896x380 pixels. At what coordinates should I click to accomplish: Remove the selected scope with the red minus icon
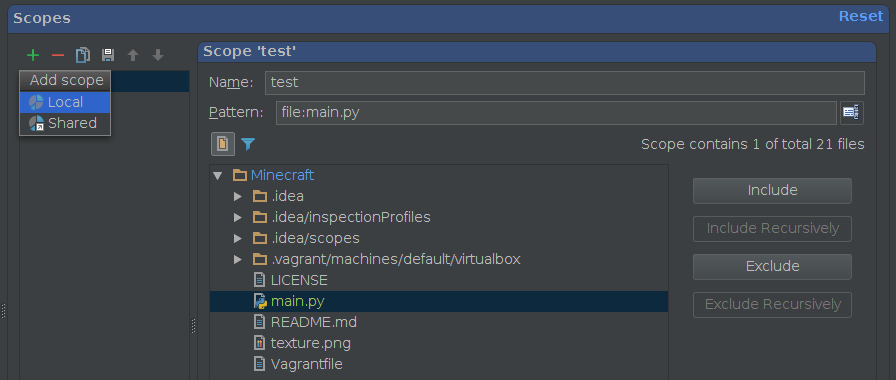58,55
